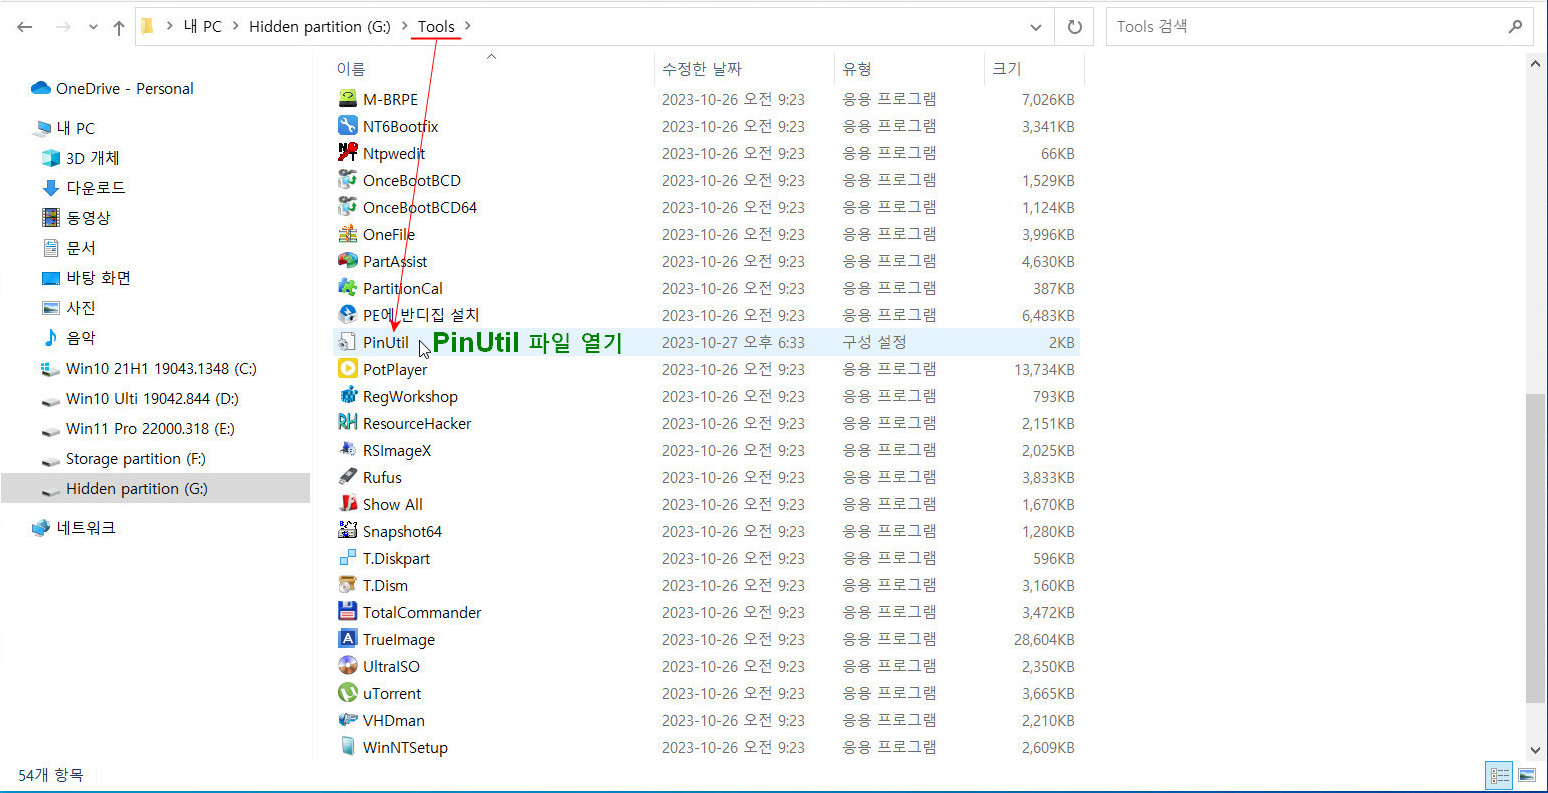Open 다운로드 folder in sidebar
The width and height of the screenshot is (1548, 793).
(95, 188)
